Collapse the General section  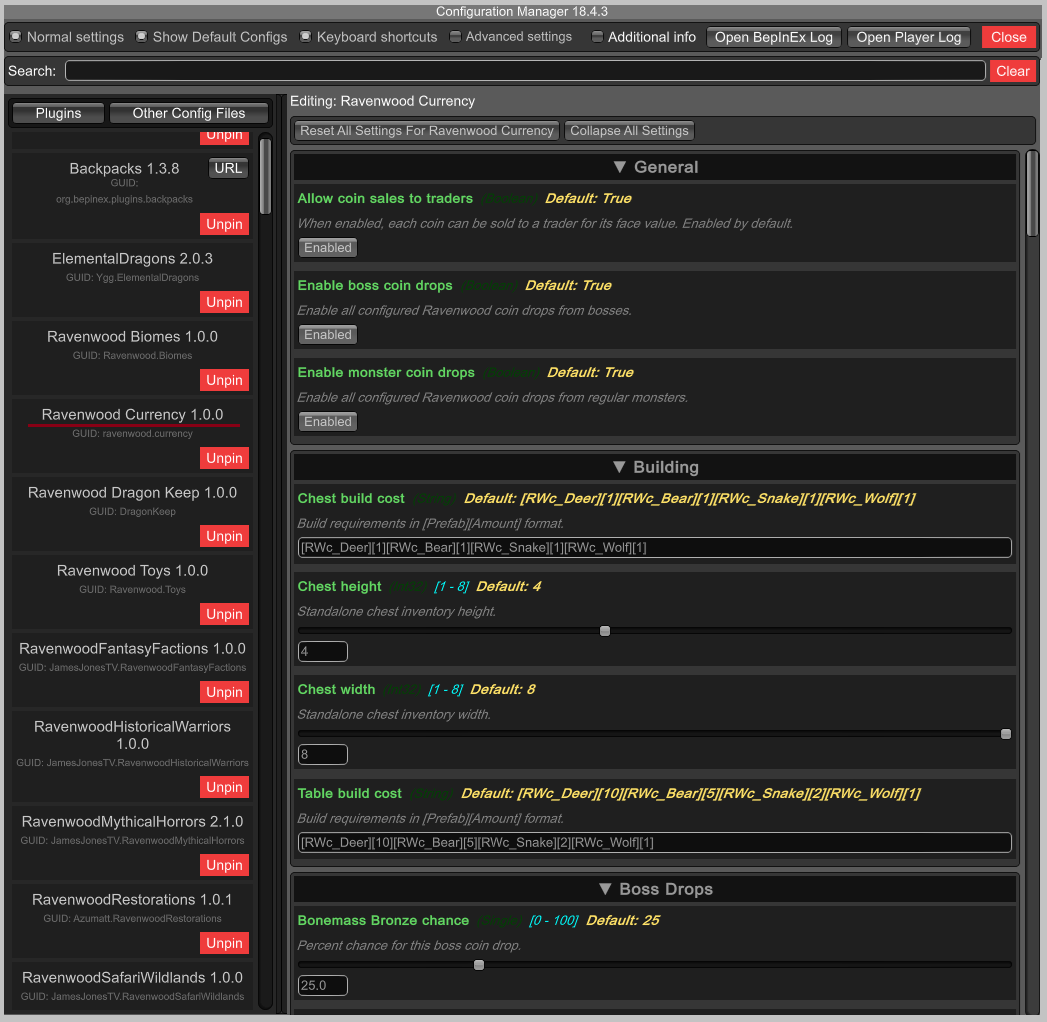[654, 167]
